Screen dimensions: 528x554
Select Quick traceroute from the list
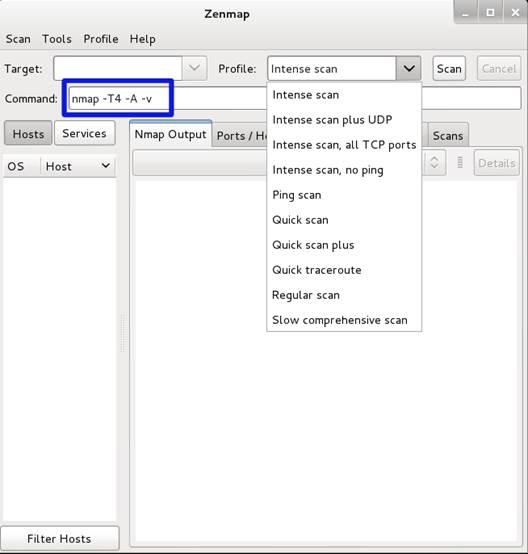point(344,270)
